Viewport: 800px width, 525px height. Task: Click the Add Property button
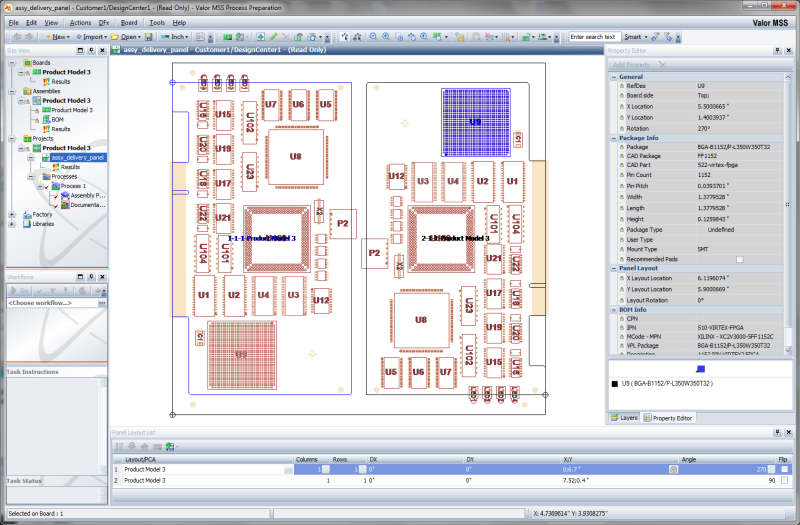(x=631, y=65)
